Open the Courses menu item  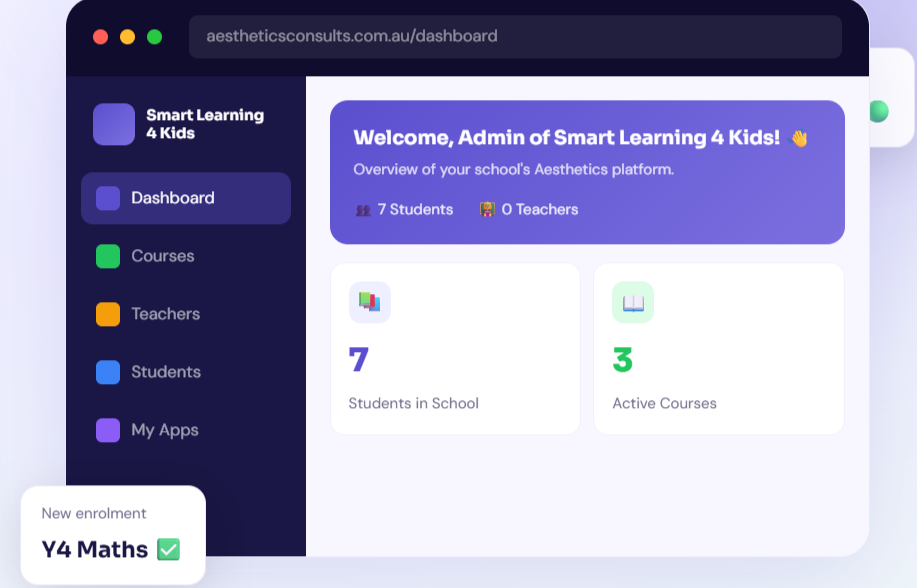pyautogui.click(x=163, y=256)
